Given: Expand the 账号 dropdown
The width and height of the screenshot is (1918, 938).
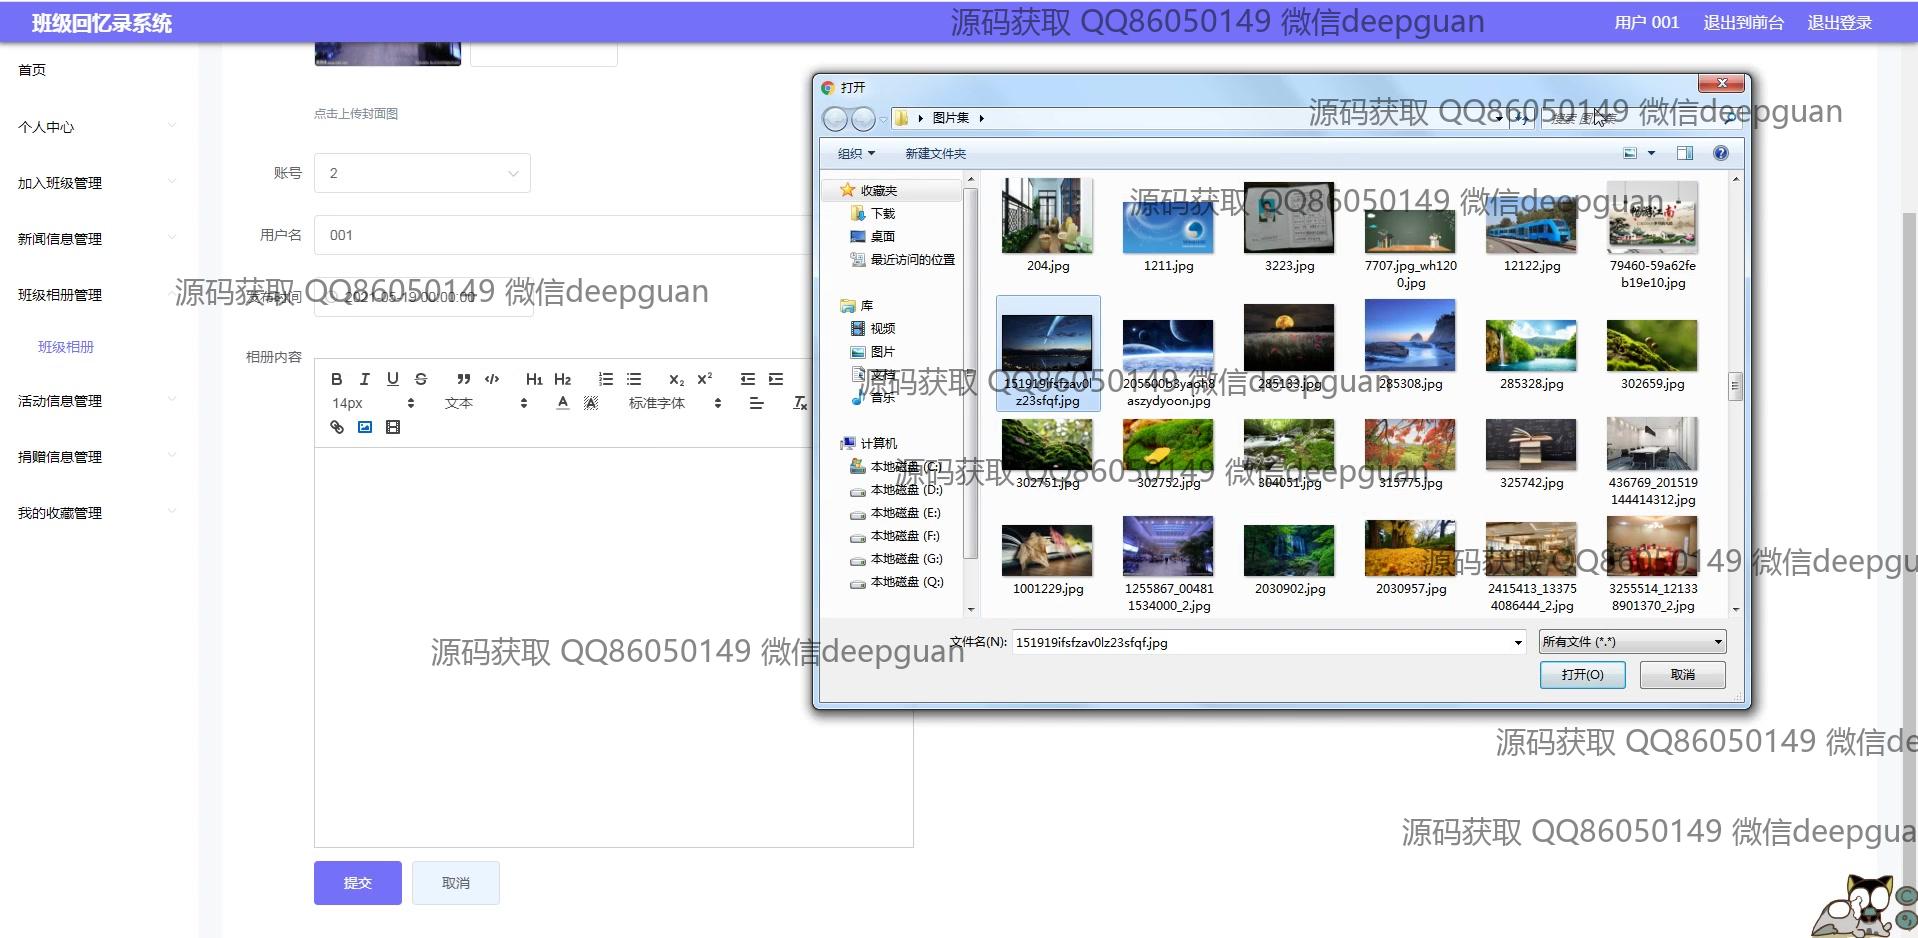Looking at the screenshot, I should [x=421, y=173].
